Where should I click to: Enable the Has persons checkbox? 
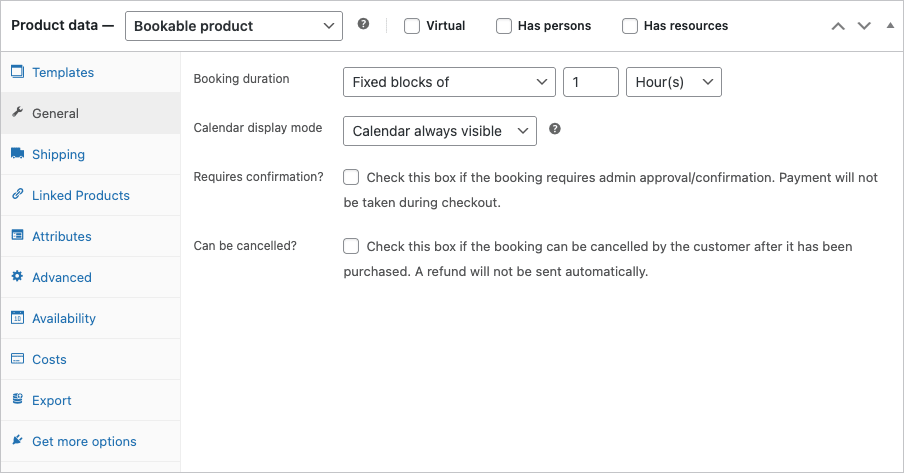(x=504, y=26)
